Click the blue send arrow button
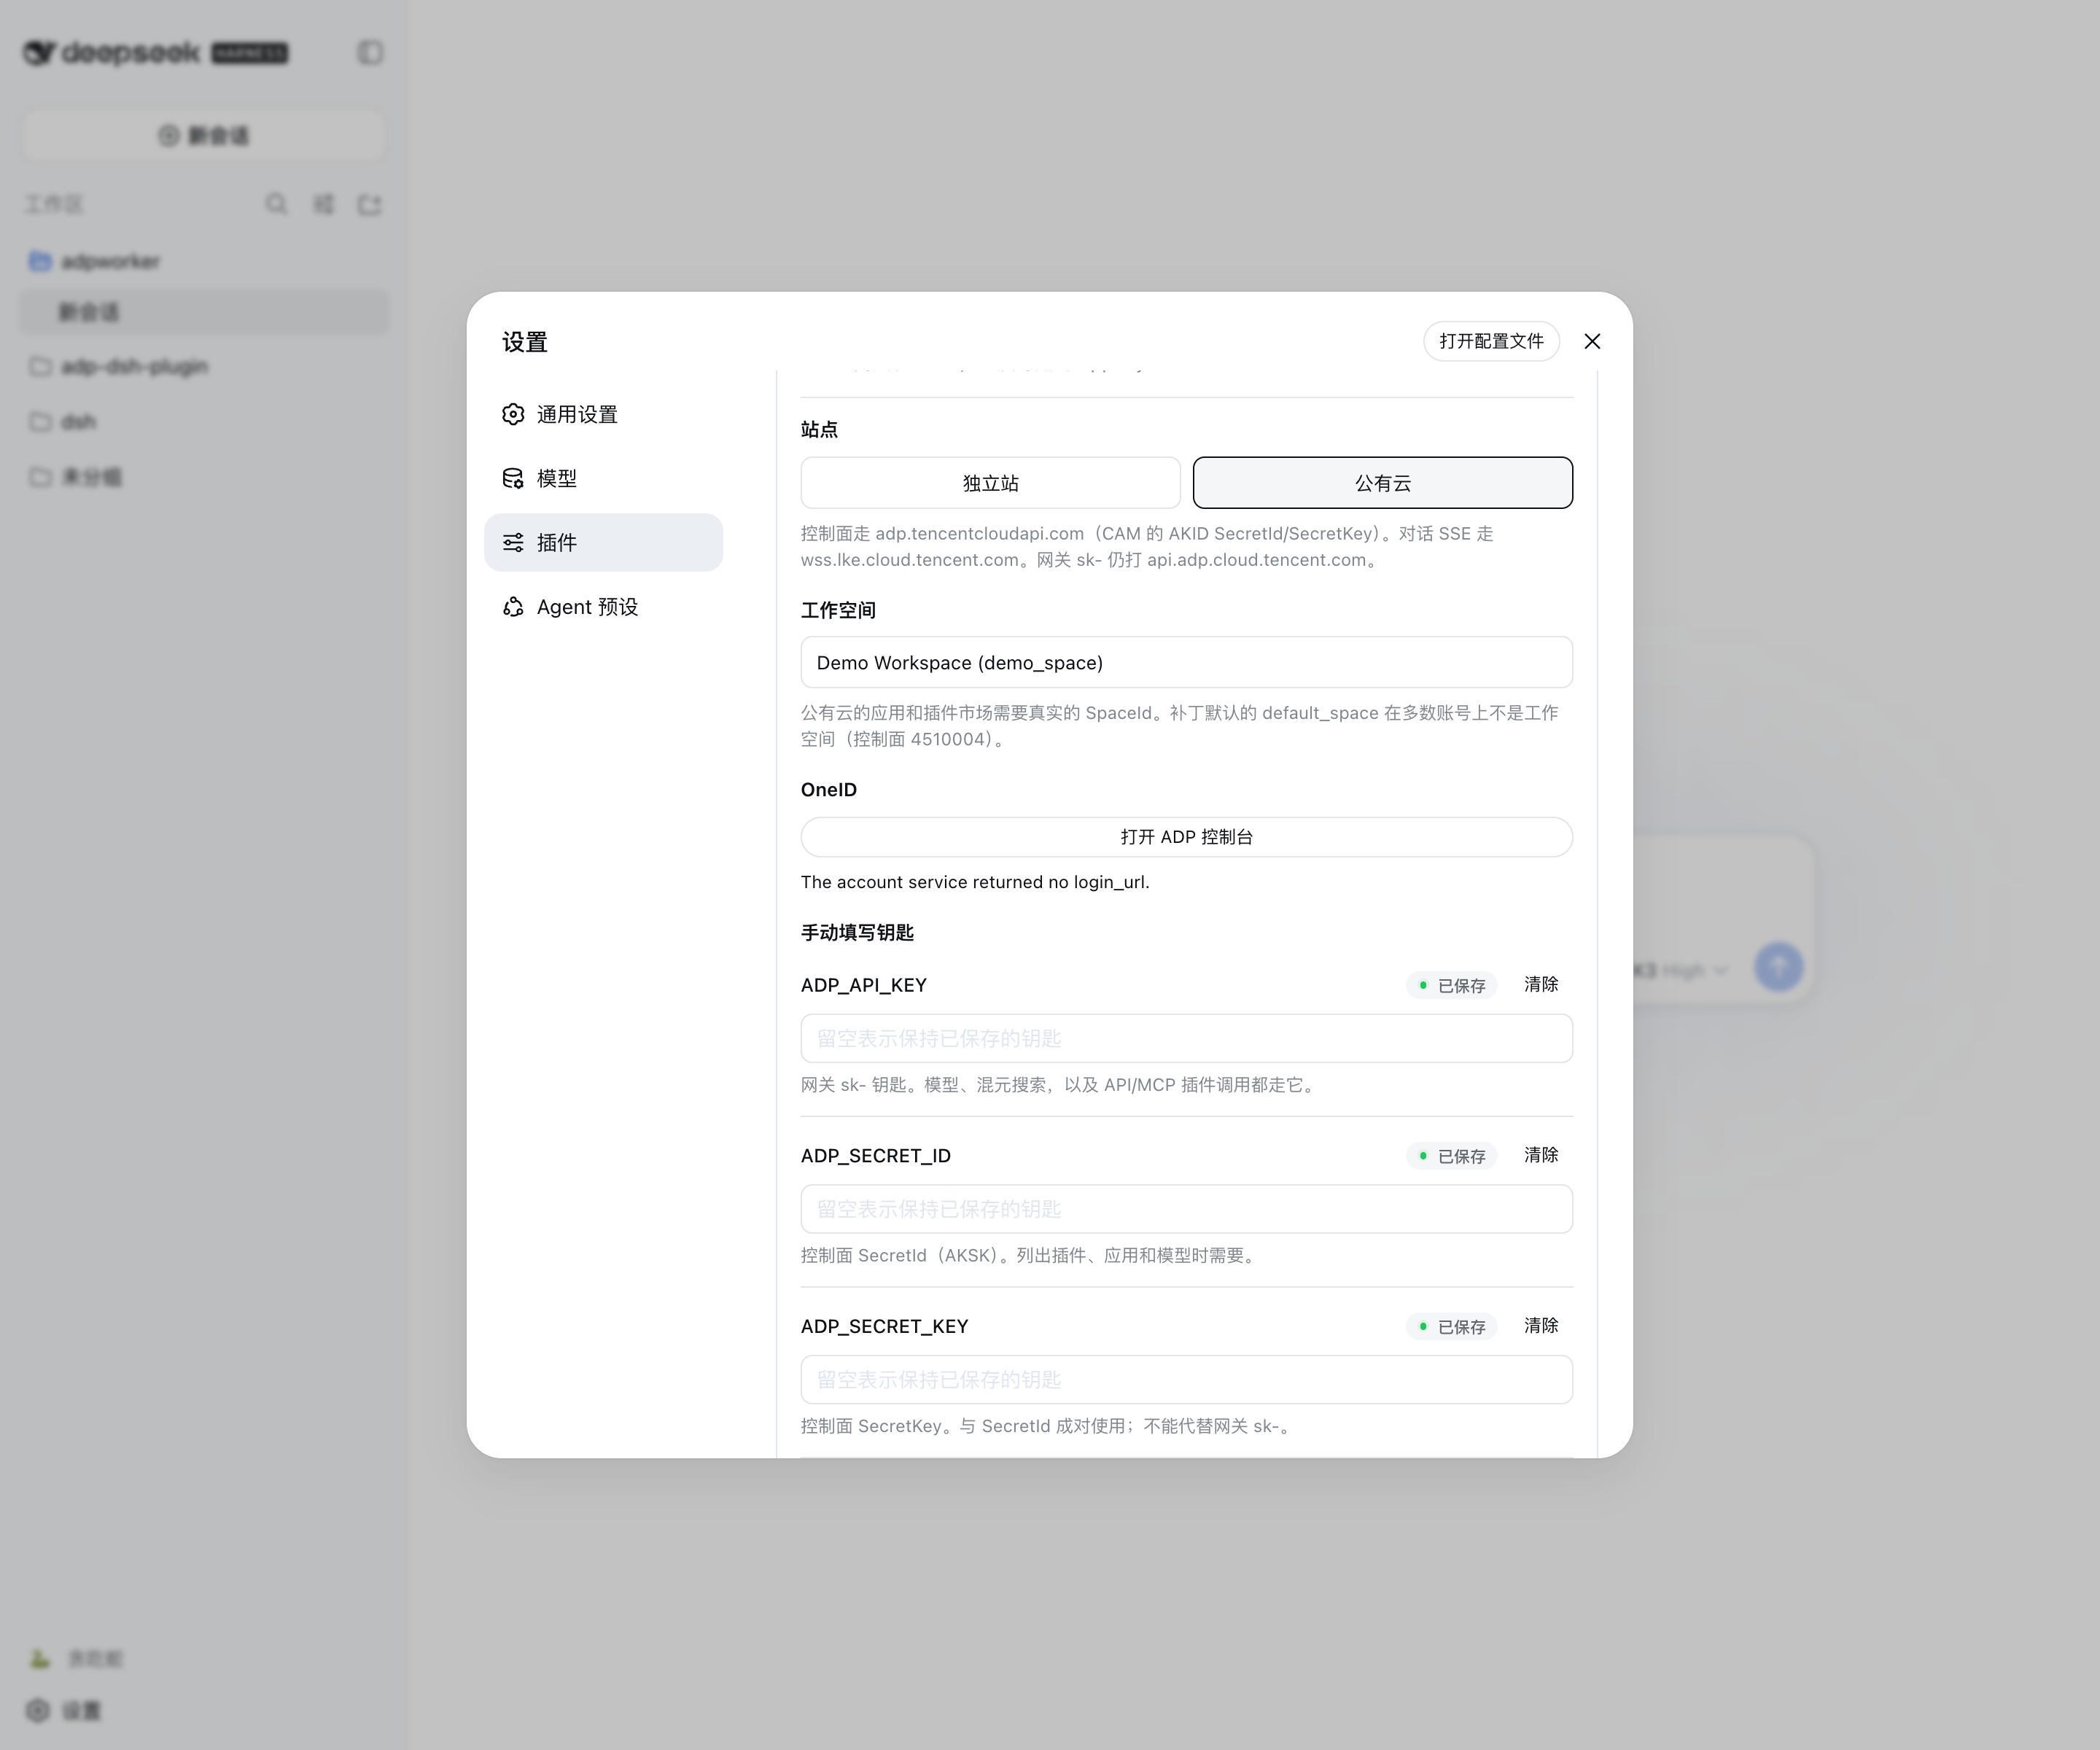Screen dimensions: 2100x1750 [1778, 968]
